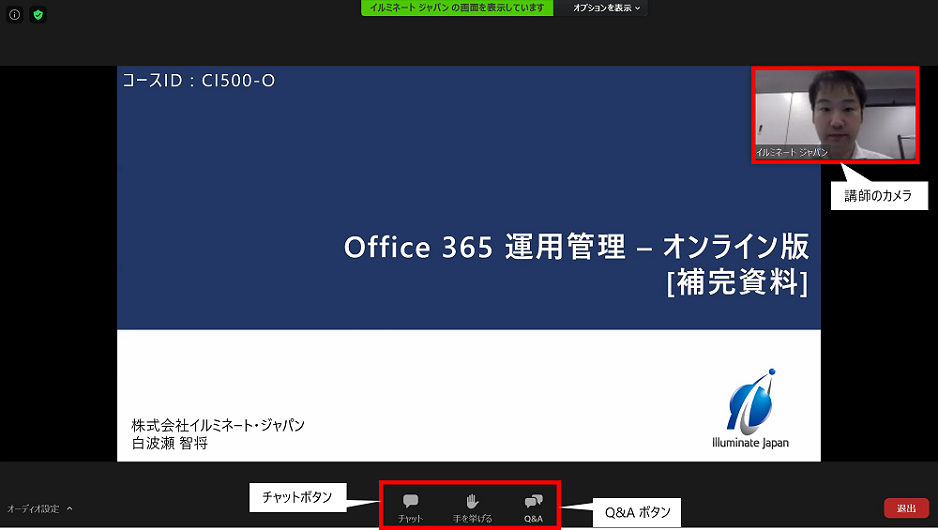Click the 株式会社イルミネート・ジャパン text

pos(218,425)
